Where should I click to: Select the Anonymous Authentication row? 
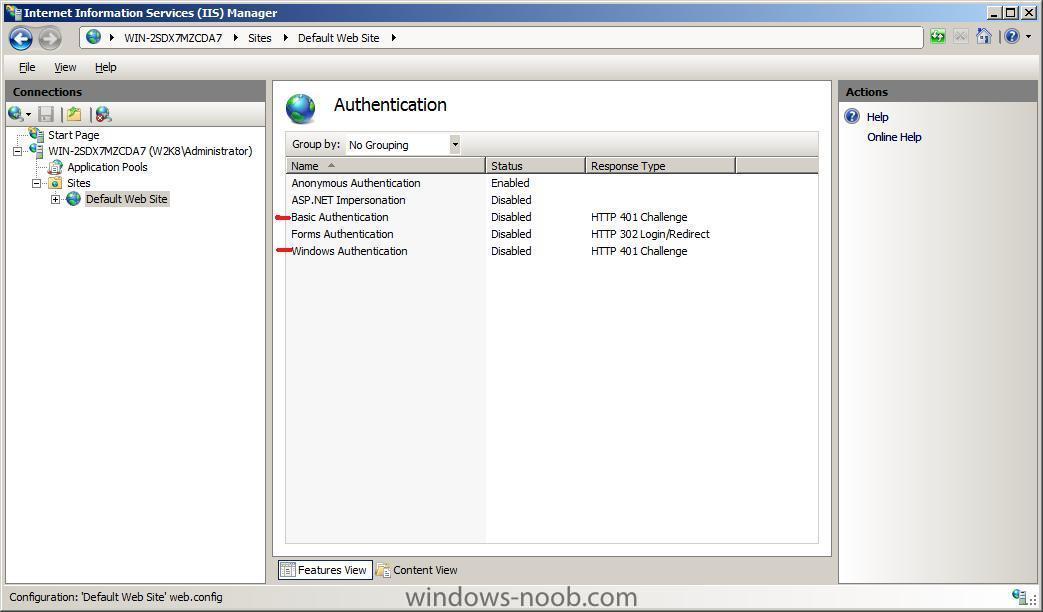[x=552, y=183]
